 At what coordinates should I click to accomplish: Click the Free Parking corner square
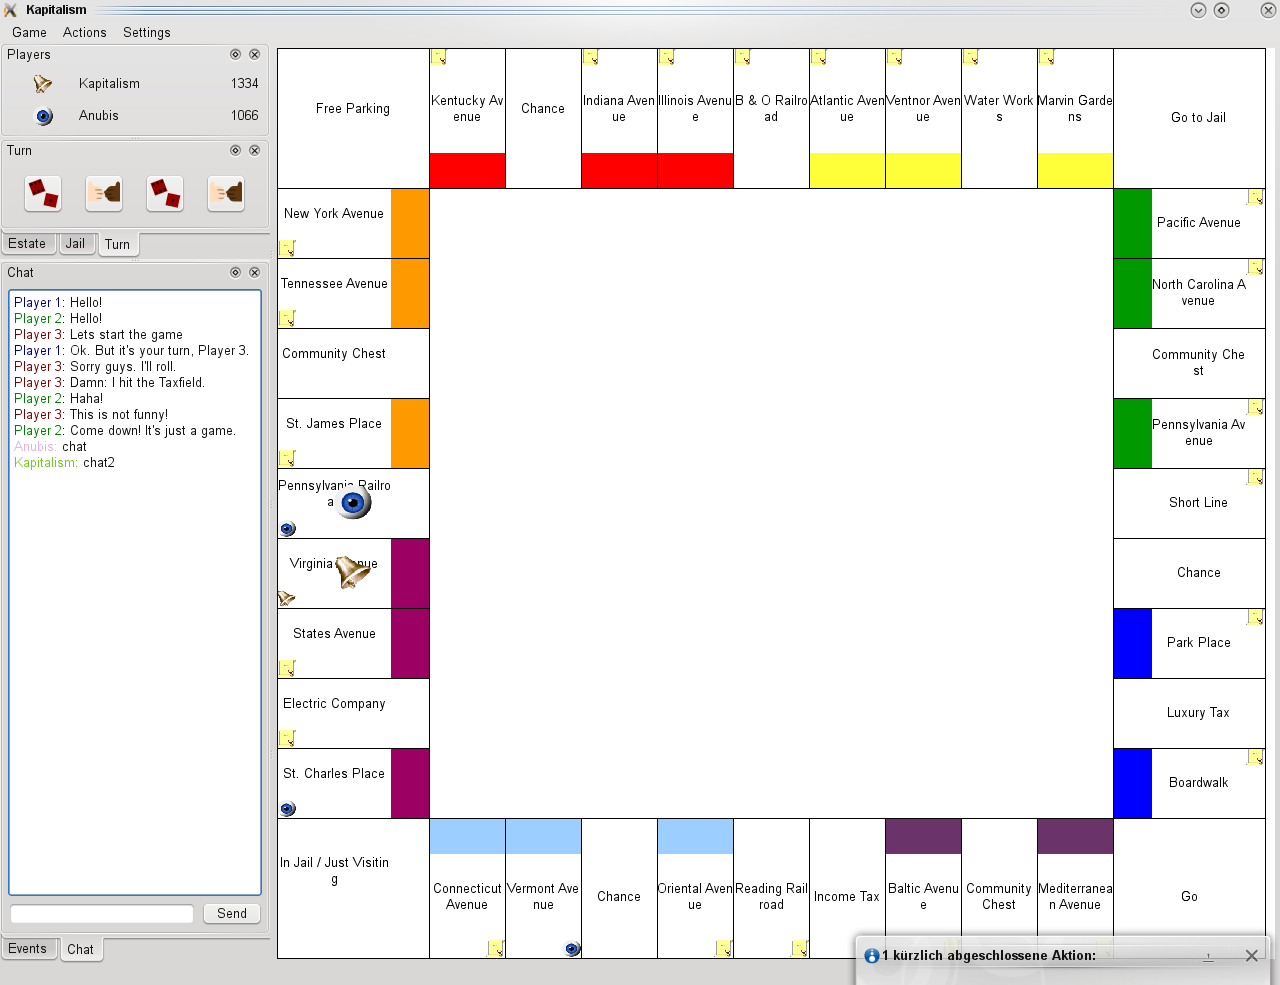pos(353,118)
